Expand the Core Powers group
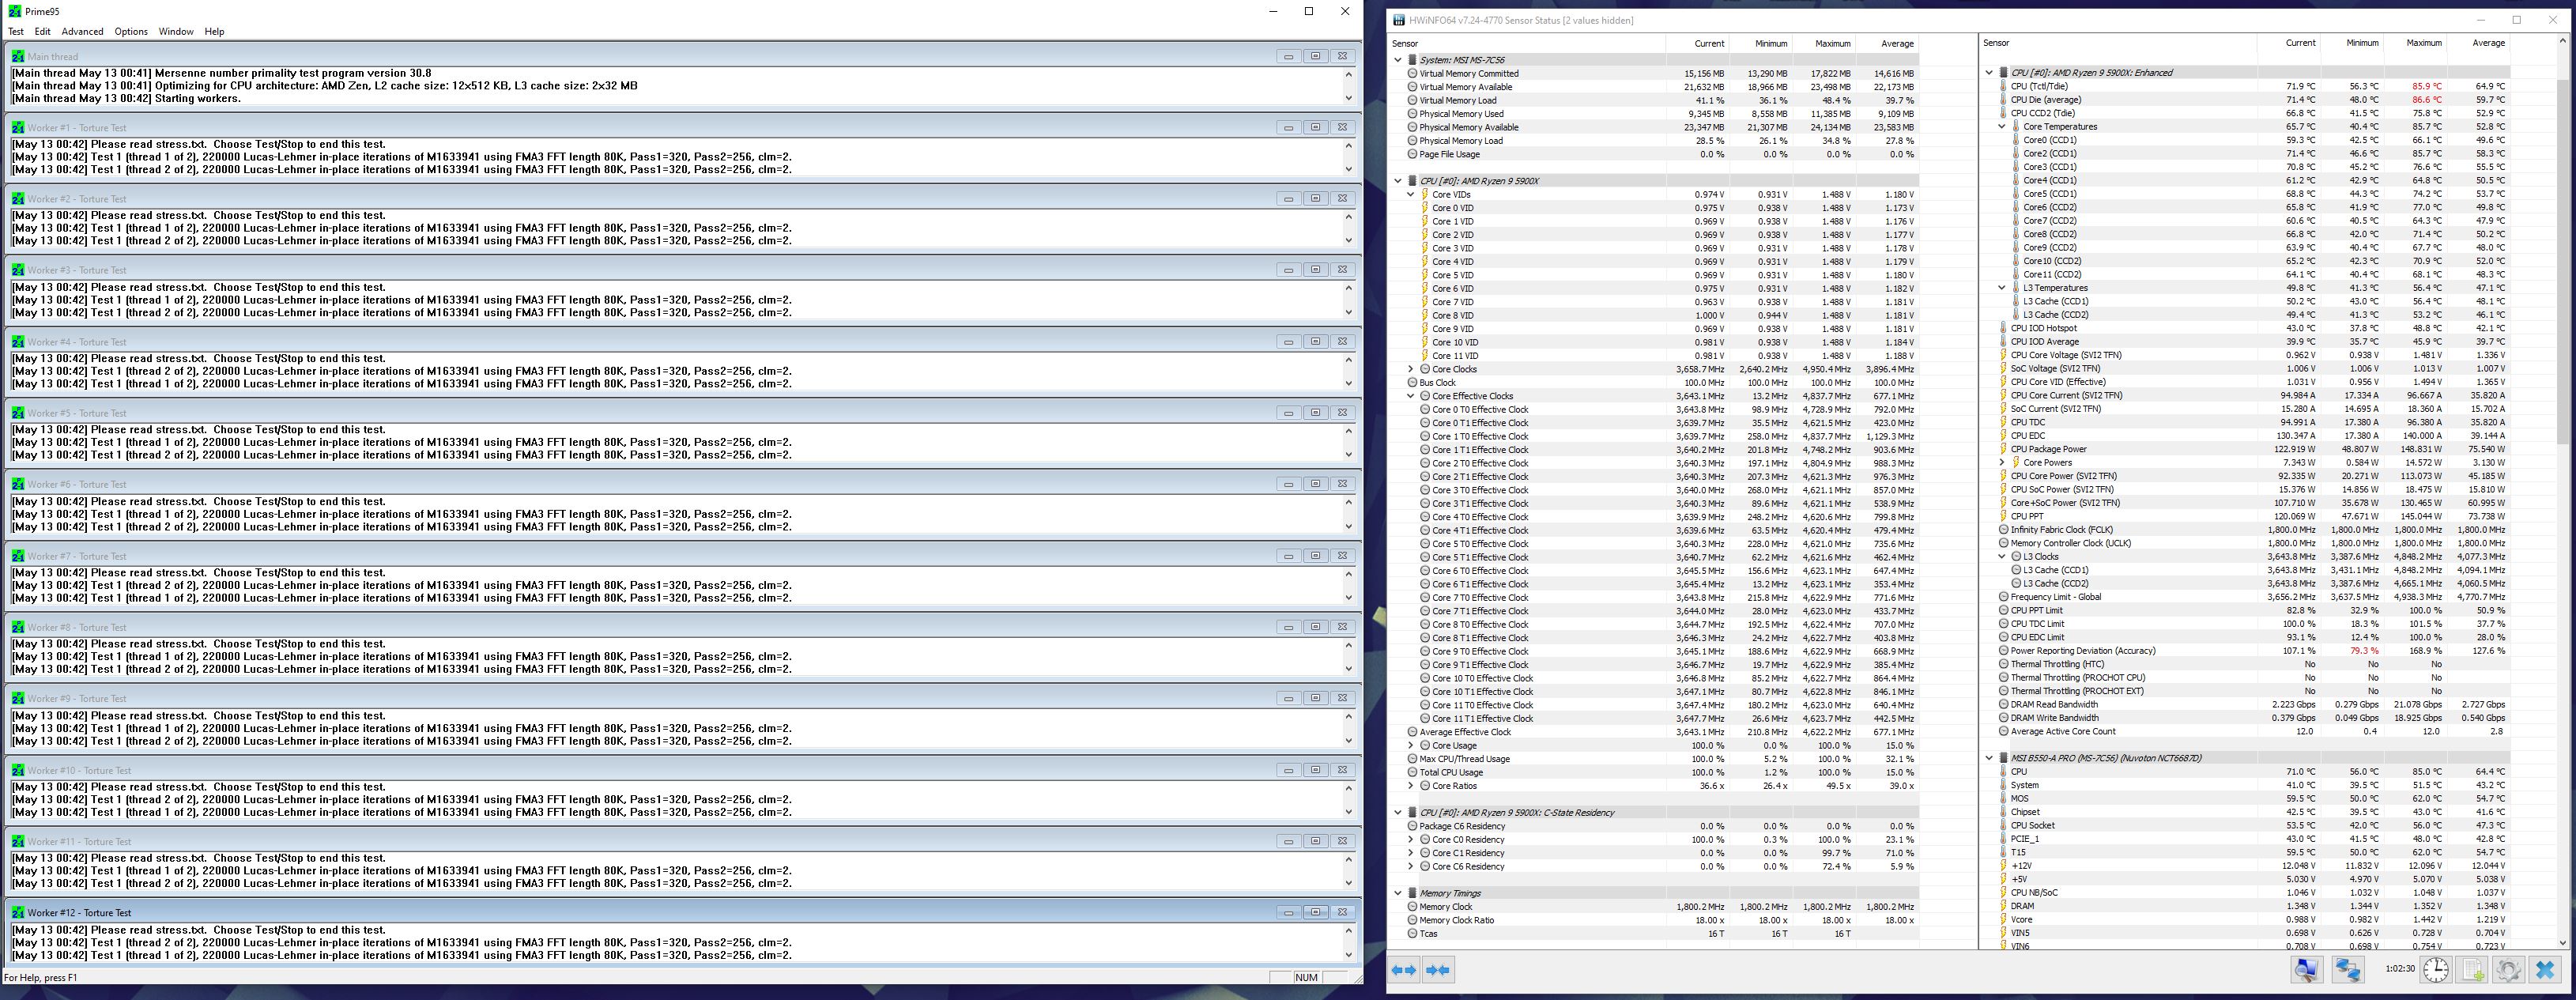Screen dimensions: 2576x1000 [2002, 463]
